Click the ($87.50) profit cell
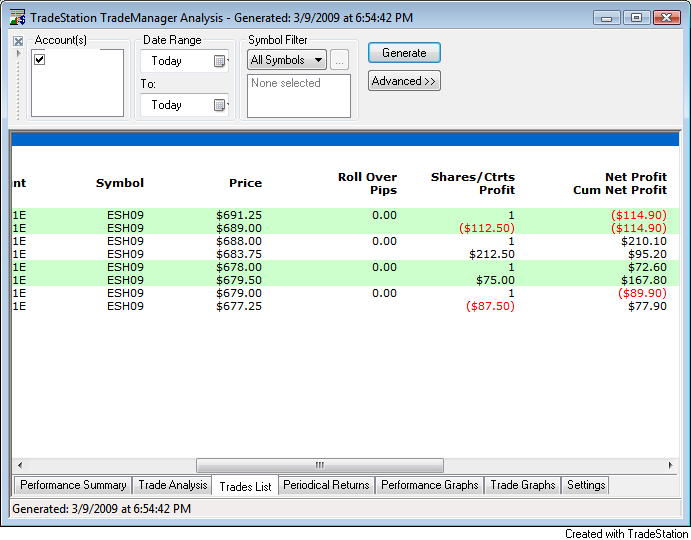 click(490, 306)
